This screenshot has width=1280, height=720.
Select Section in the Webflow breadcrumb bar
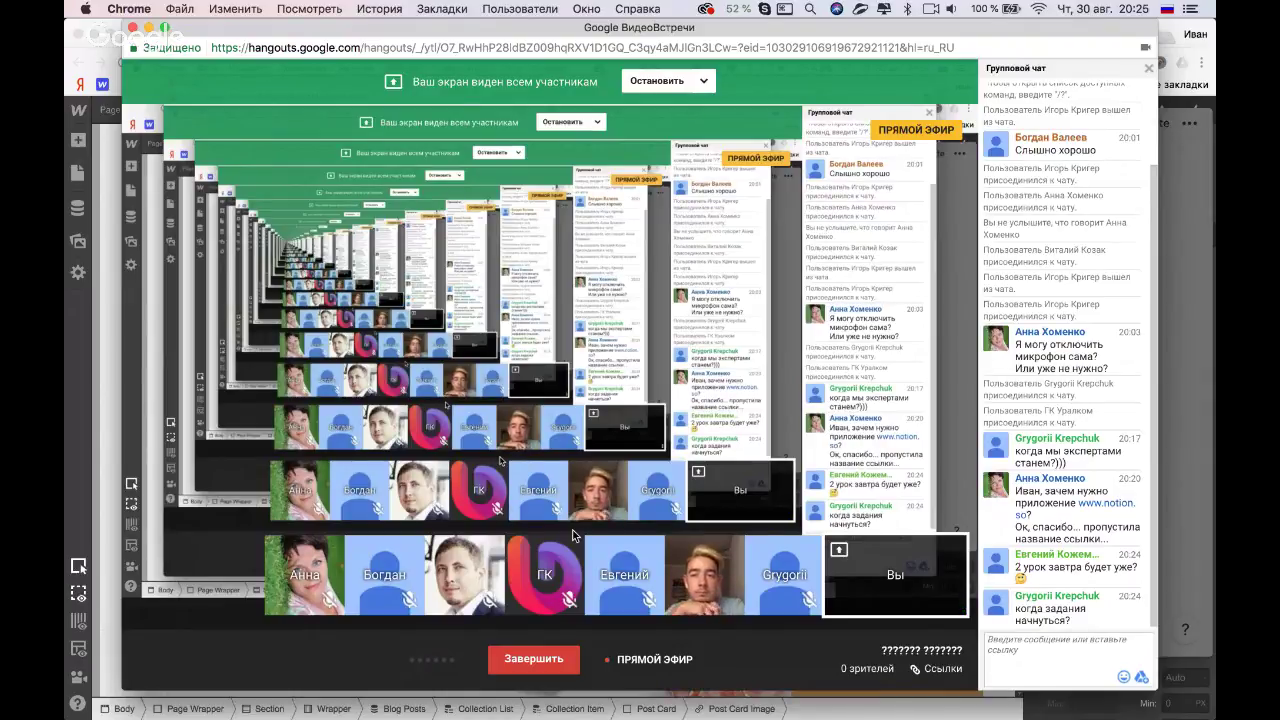263,709
